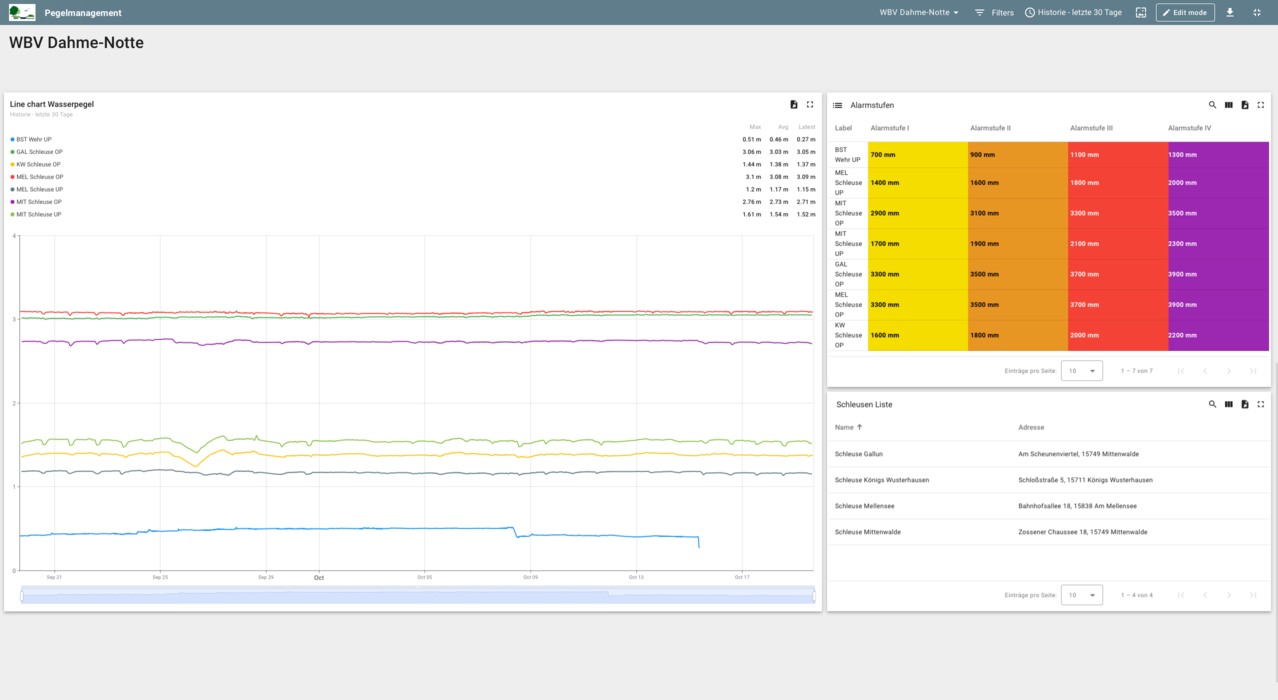
Task: Enter Edit mode
Action: [x=1185, y=13]
